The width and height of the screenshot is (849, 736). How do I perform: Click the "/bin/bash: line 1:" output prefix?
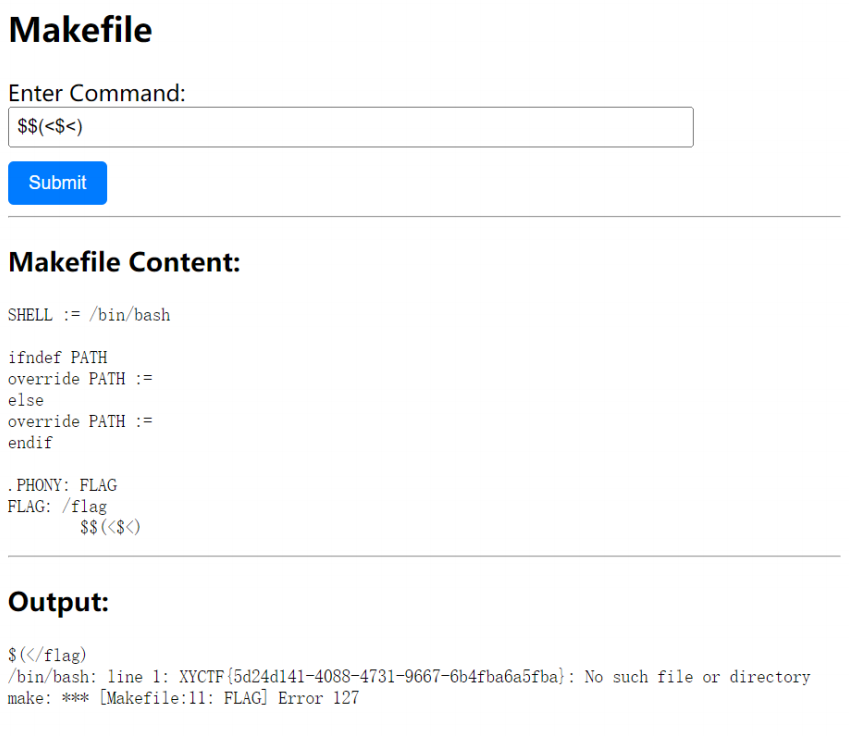click(88, 677)
